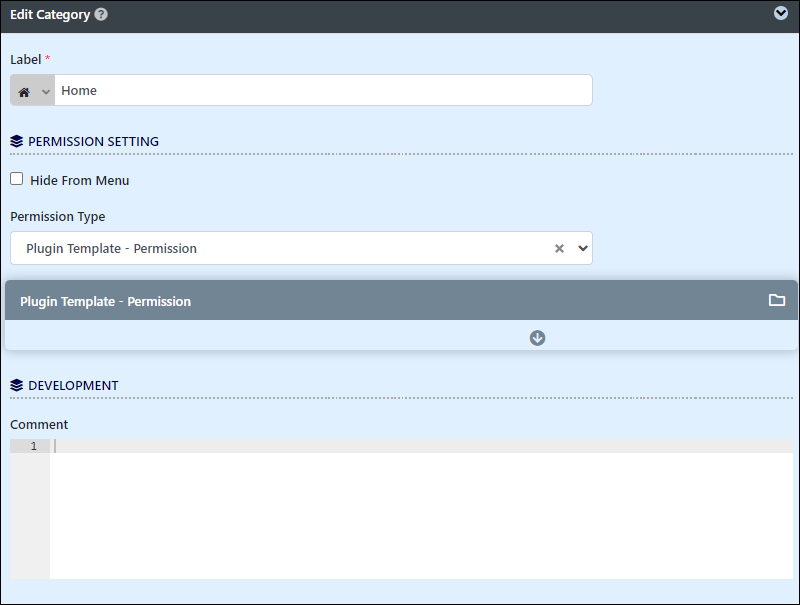The image size is (800, 605).
Task: Click the Edit Category title text
Action: click(50, 15)
